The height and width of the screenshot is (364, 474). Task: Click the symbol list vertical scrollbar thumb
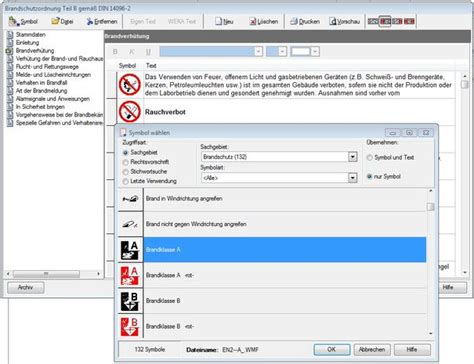pos(431,207)
